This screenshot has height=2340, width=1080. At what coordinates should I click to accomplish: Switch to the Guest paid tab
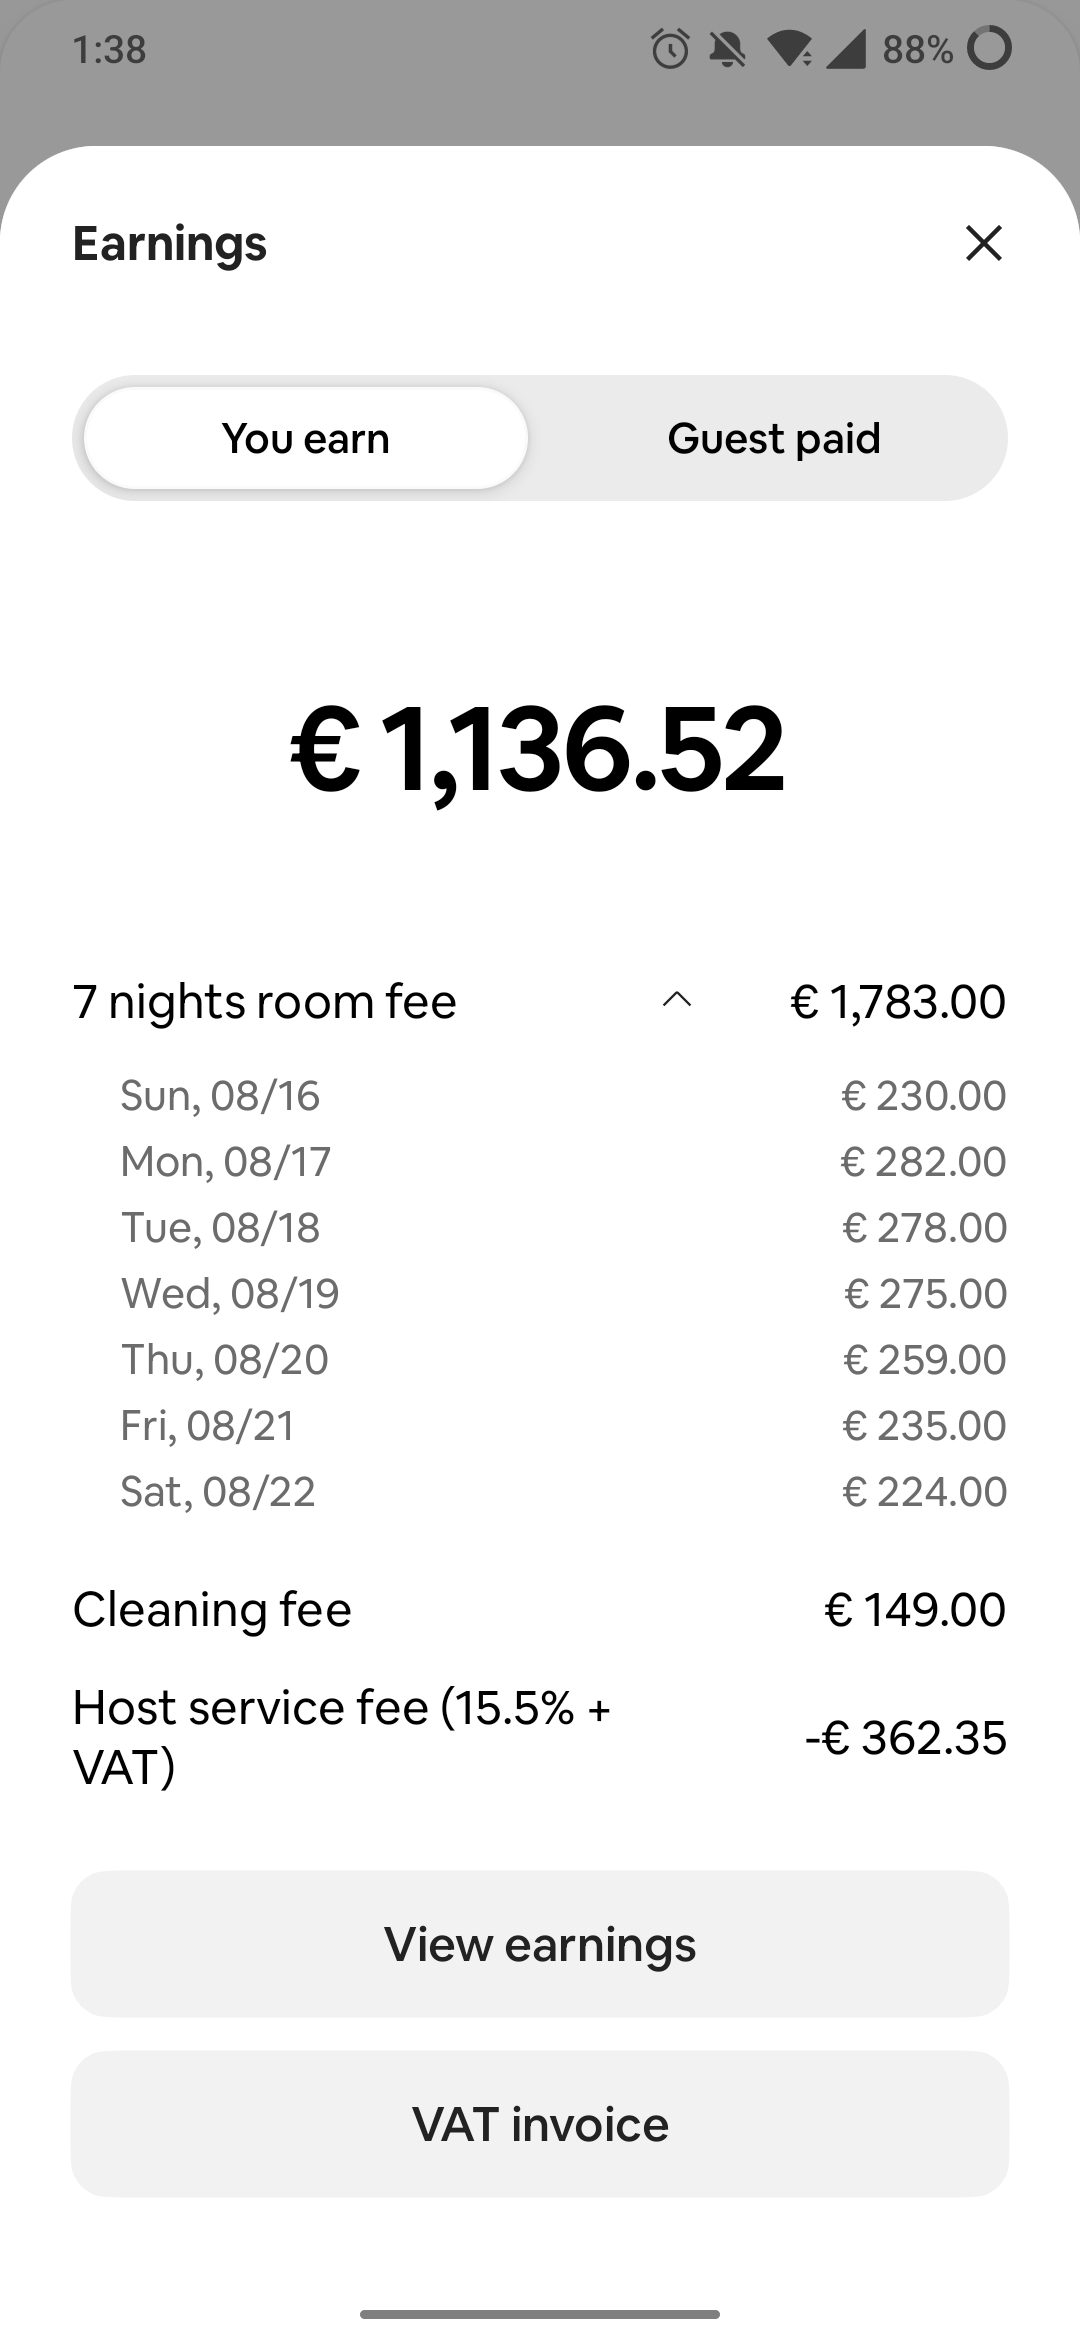773,438
